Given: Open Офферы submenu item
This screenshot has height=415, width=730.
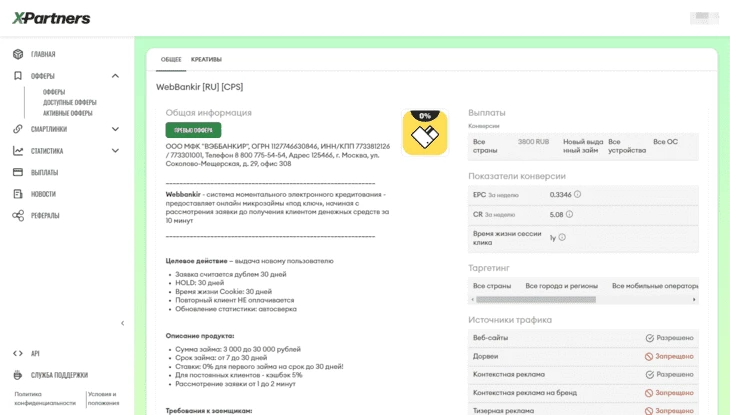Looking at the screenshot, I should point(54,92).
